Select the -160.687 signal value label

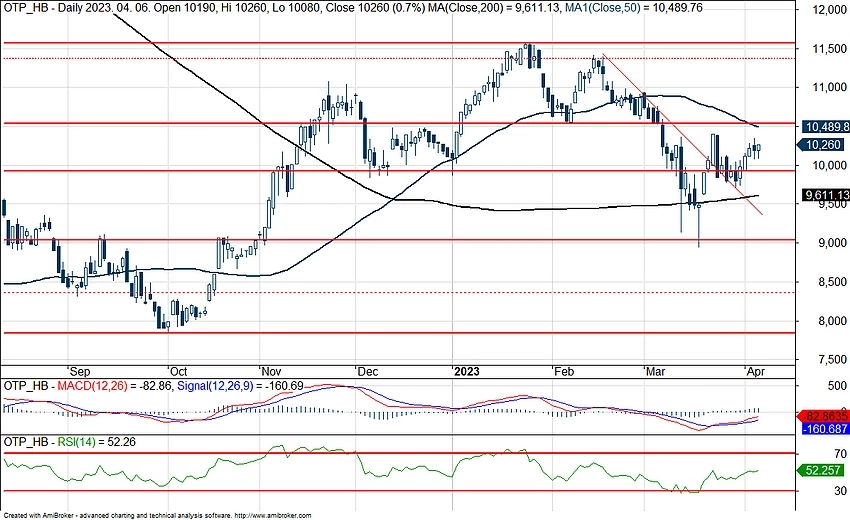[x=825, y=429]
